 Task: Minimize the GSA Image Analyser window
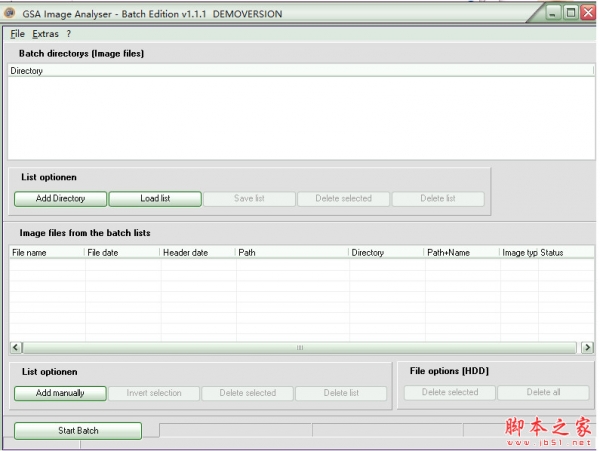pos(552,13)
